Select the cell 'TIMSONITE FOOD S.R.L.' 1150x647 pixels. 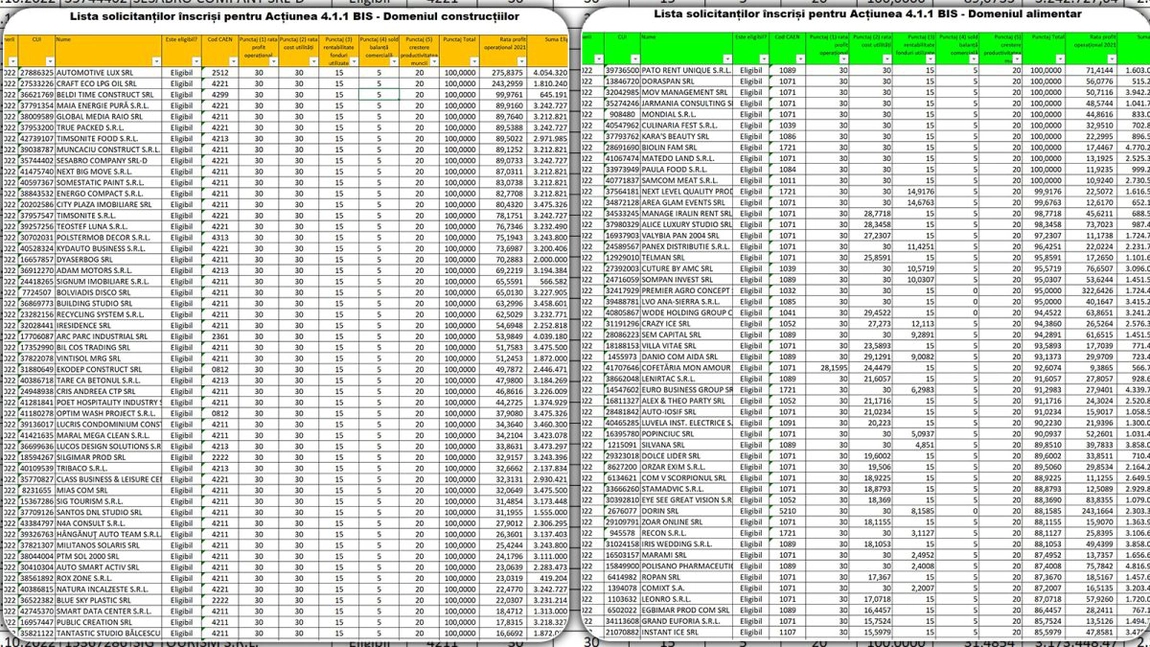109,139
